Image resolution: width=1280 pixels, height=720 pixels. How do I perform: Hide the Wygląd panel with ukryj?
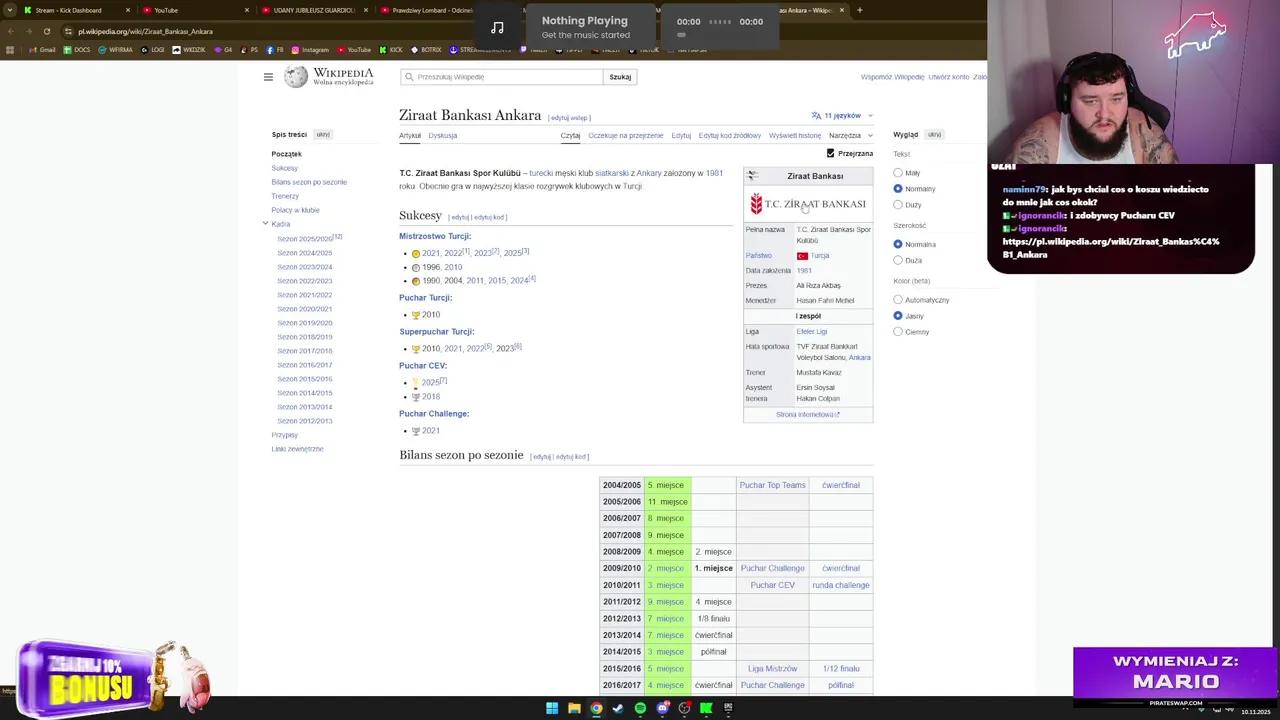[x=934, y=134]
